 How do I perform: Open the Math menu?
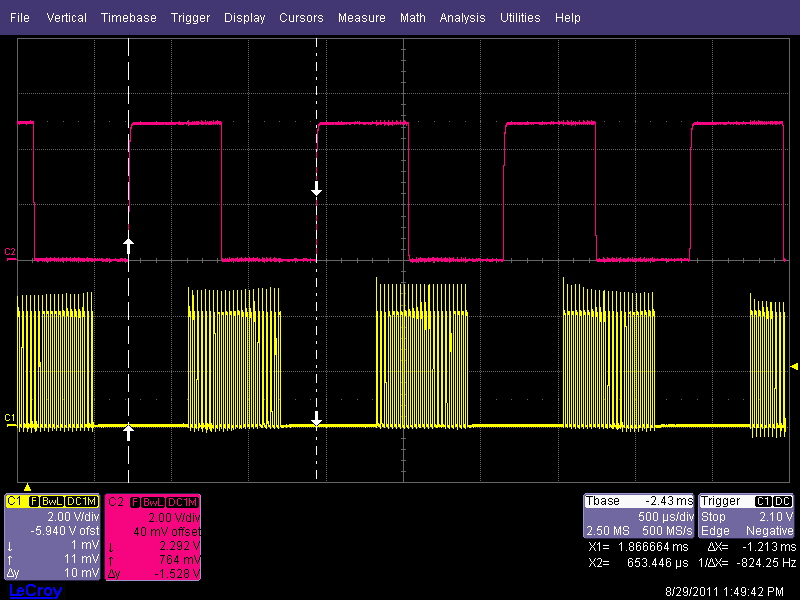(412, 17)
